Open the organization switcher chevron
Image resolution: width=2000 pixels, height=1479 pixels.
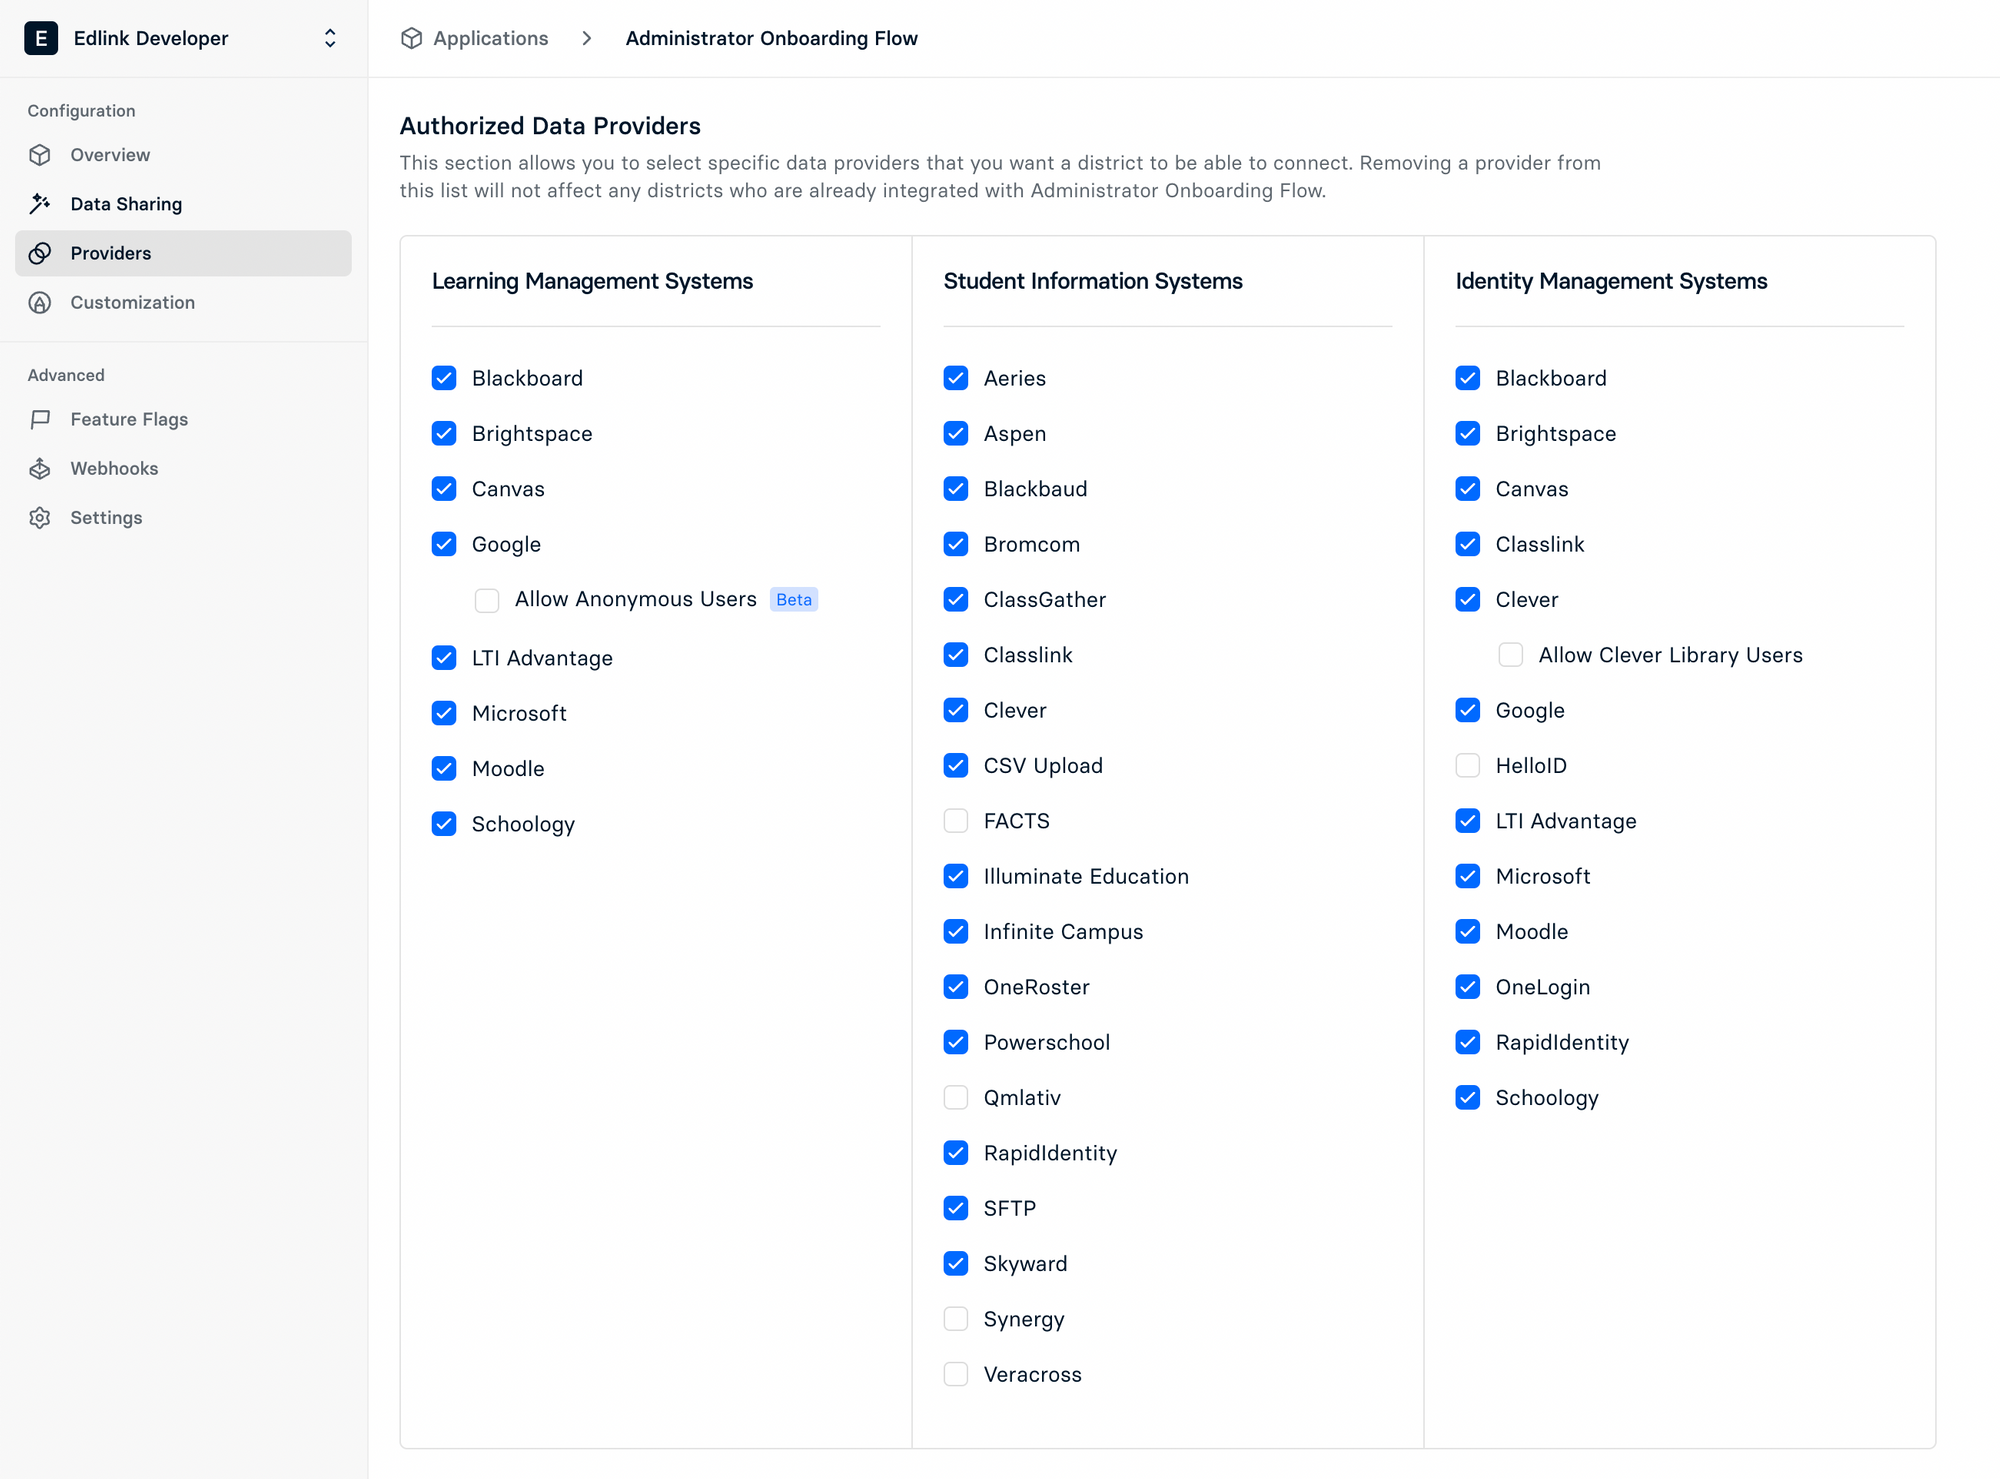coord(330,38)
